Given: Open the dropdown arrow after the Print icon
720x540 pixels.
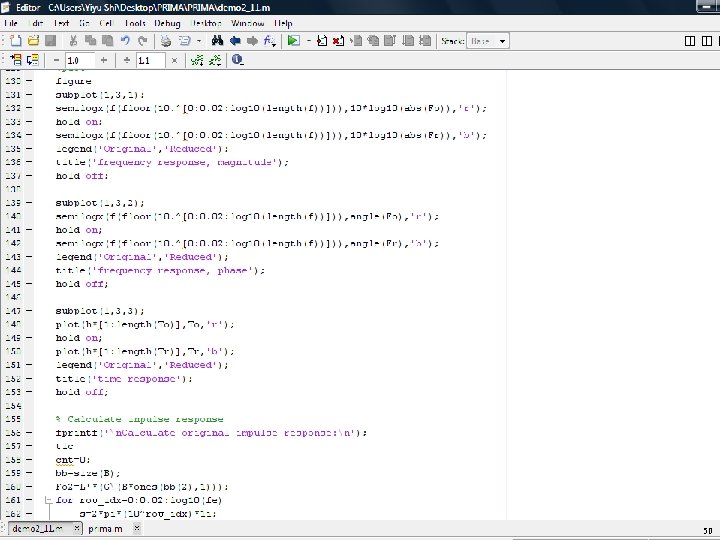Looking at the screenshot, I should coord(199,41).
